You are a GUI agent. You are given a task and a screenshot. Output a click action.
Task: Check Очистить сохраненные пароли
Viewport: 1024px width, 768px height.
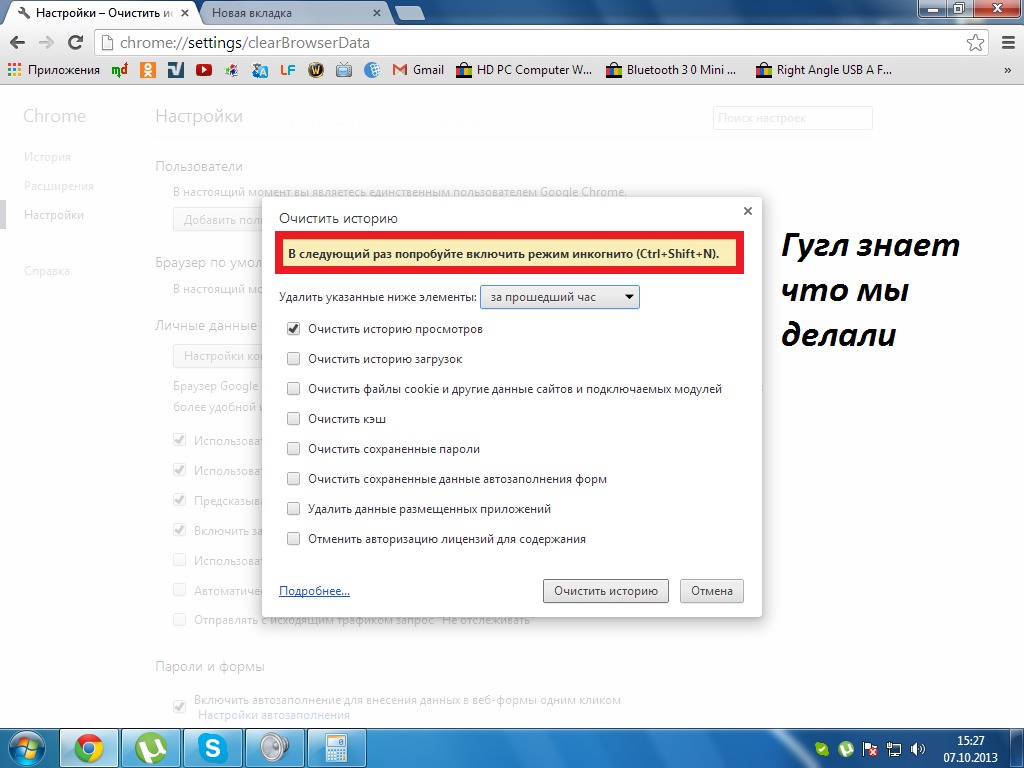pos(293,449)
